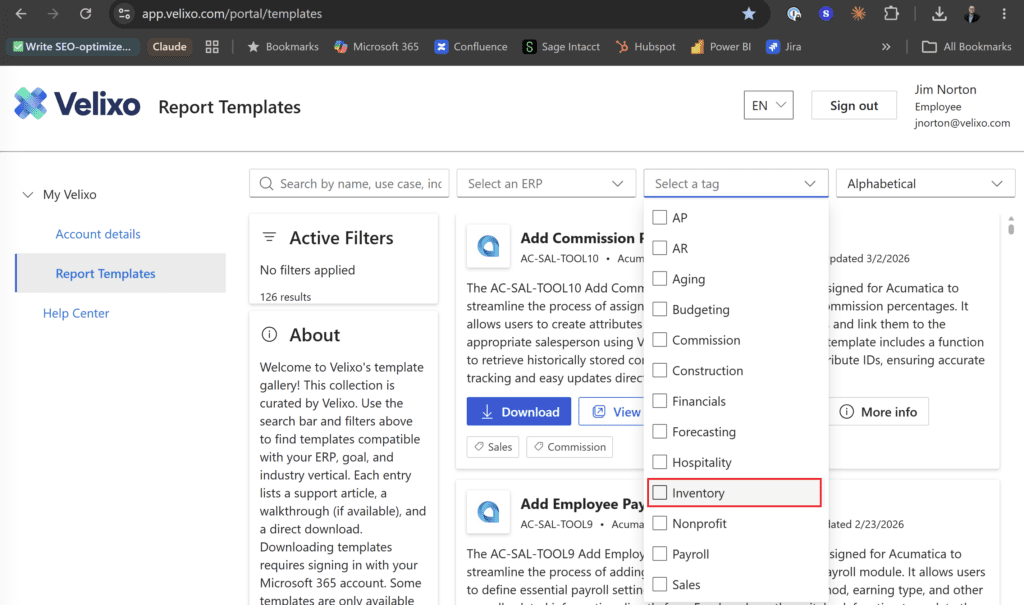1024x605 pixels.
Task: Select Report Templates in sidebar
Action: 121,273
